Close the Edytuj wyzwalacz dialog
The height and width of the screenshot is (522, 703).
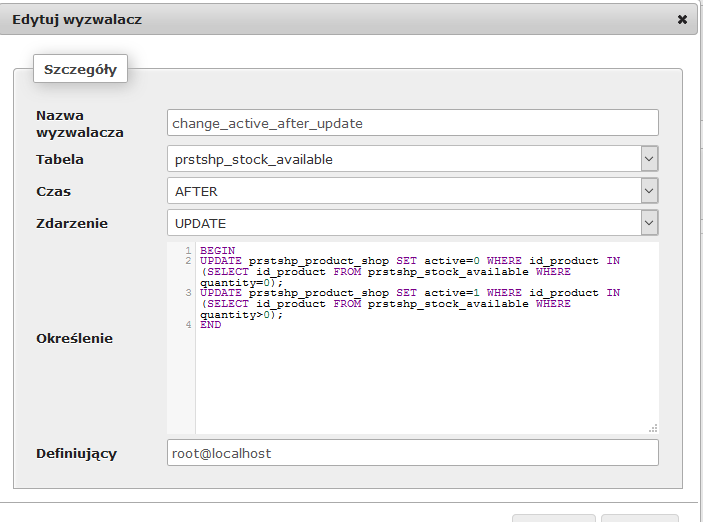pyautogui.click(x=682, y=19)
